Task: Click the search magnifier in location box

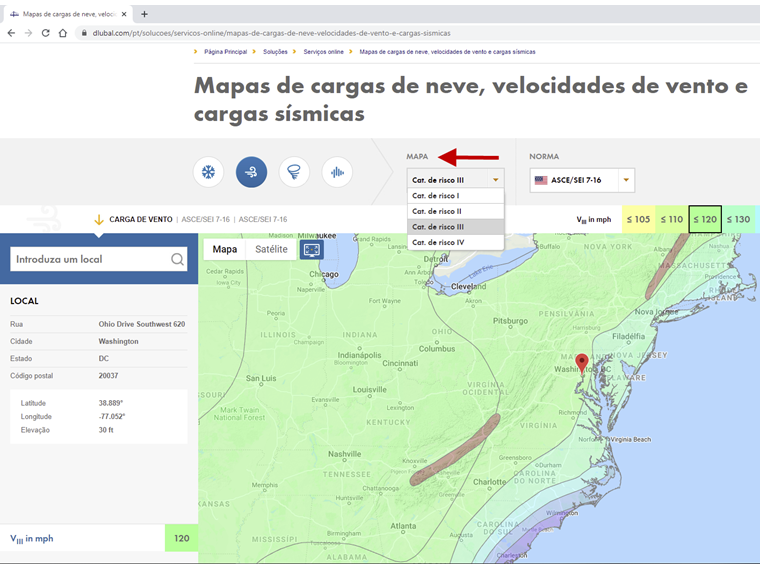Action: (177, 259)
